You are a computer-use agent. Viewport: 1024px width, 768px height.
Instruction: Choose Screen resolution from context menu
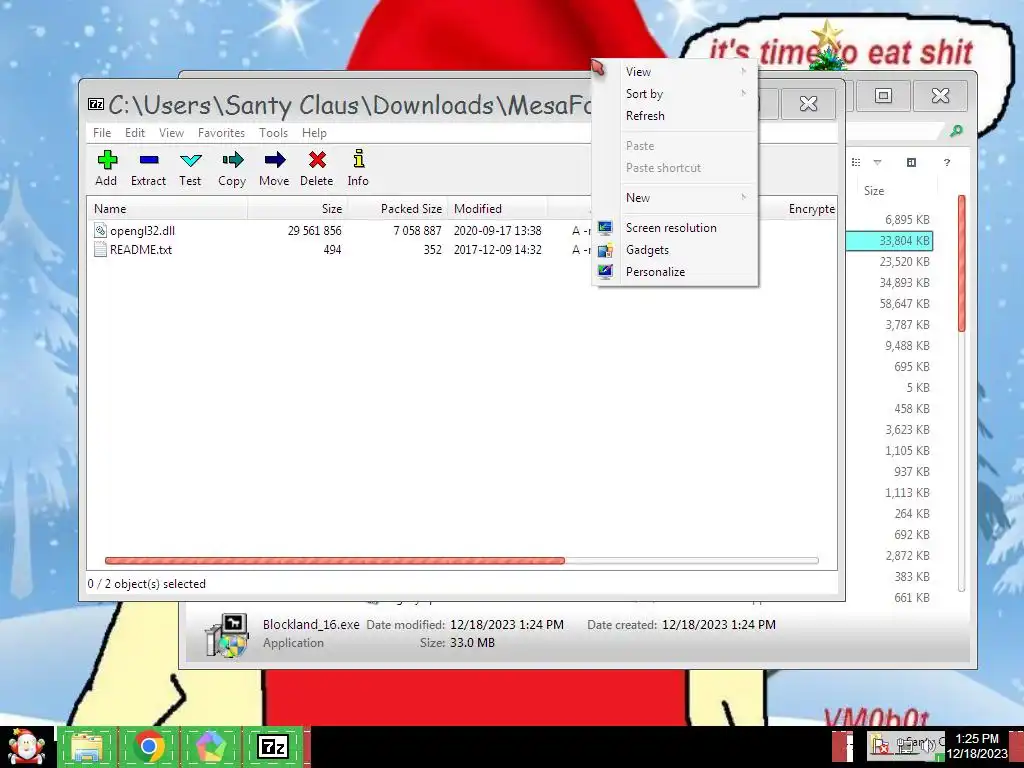(x=675, y=228)
